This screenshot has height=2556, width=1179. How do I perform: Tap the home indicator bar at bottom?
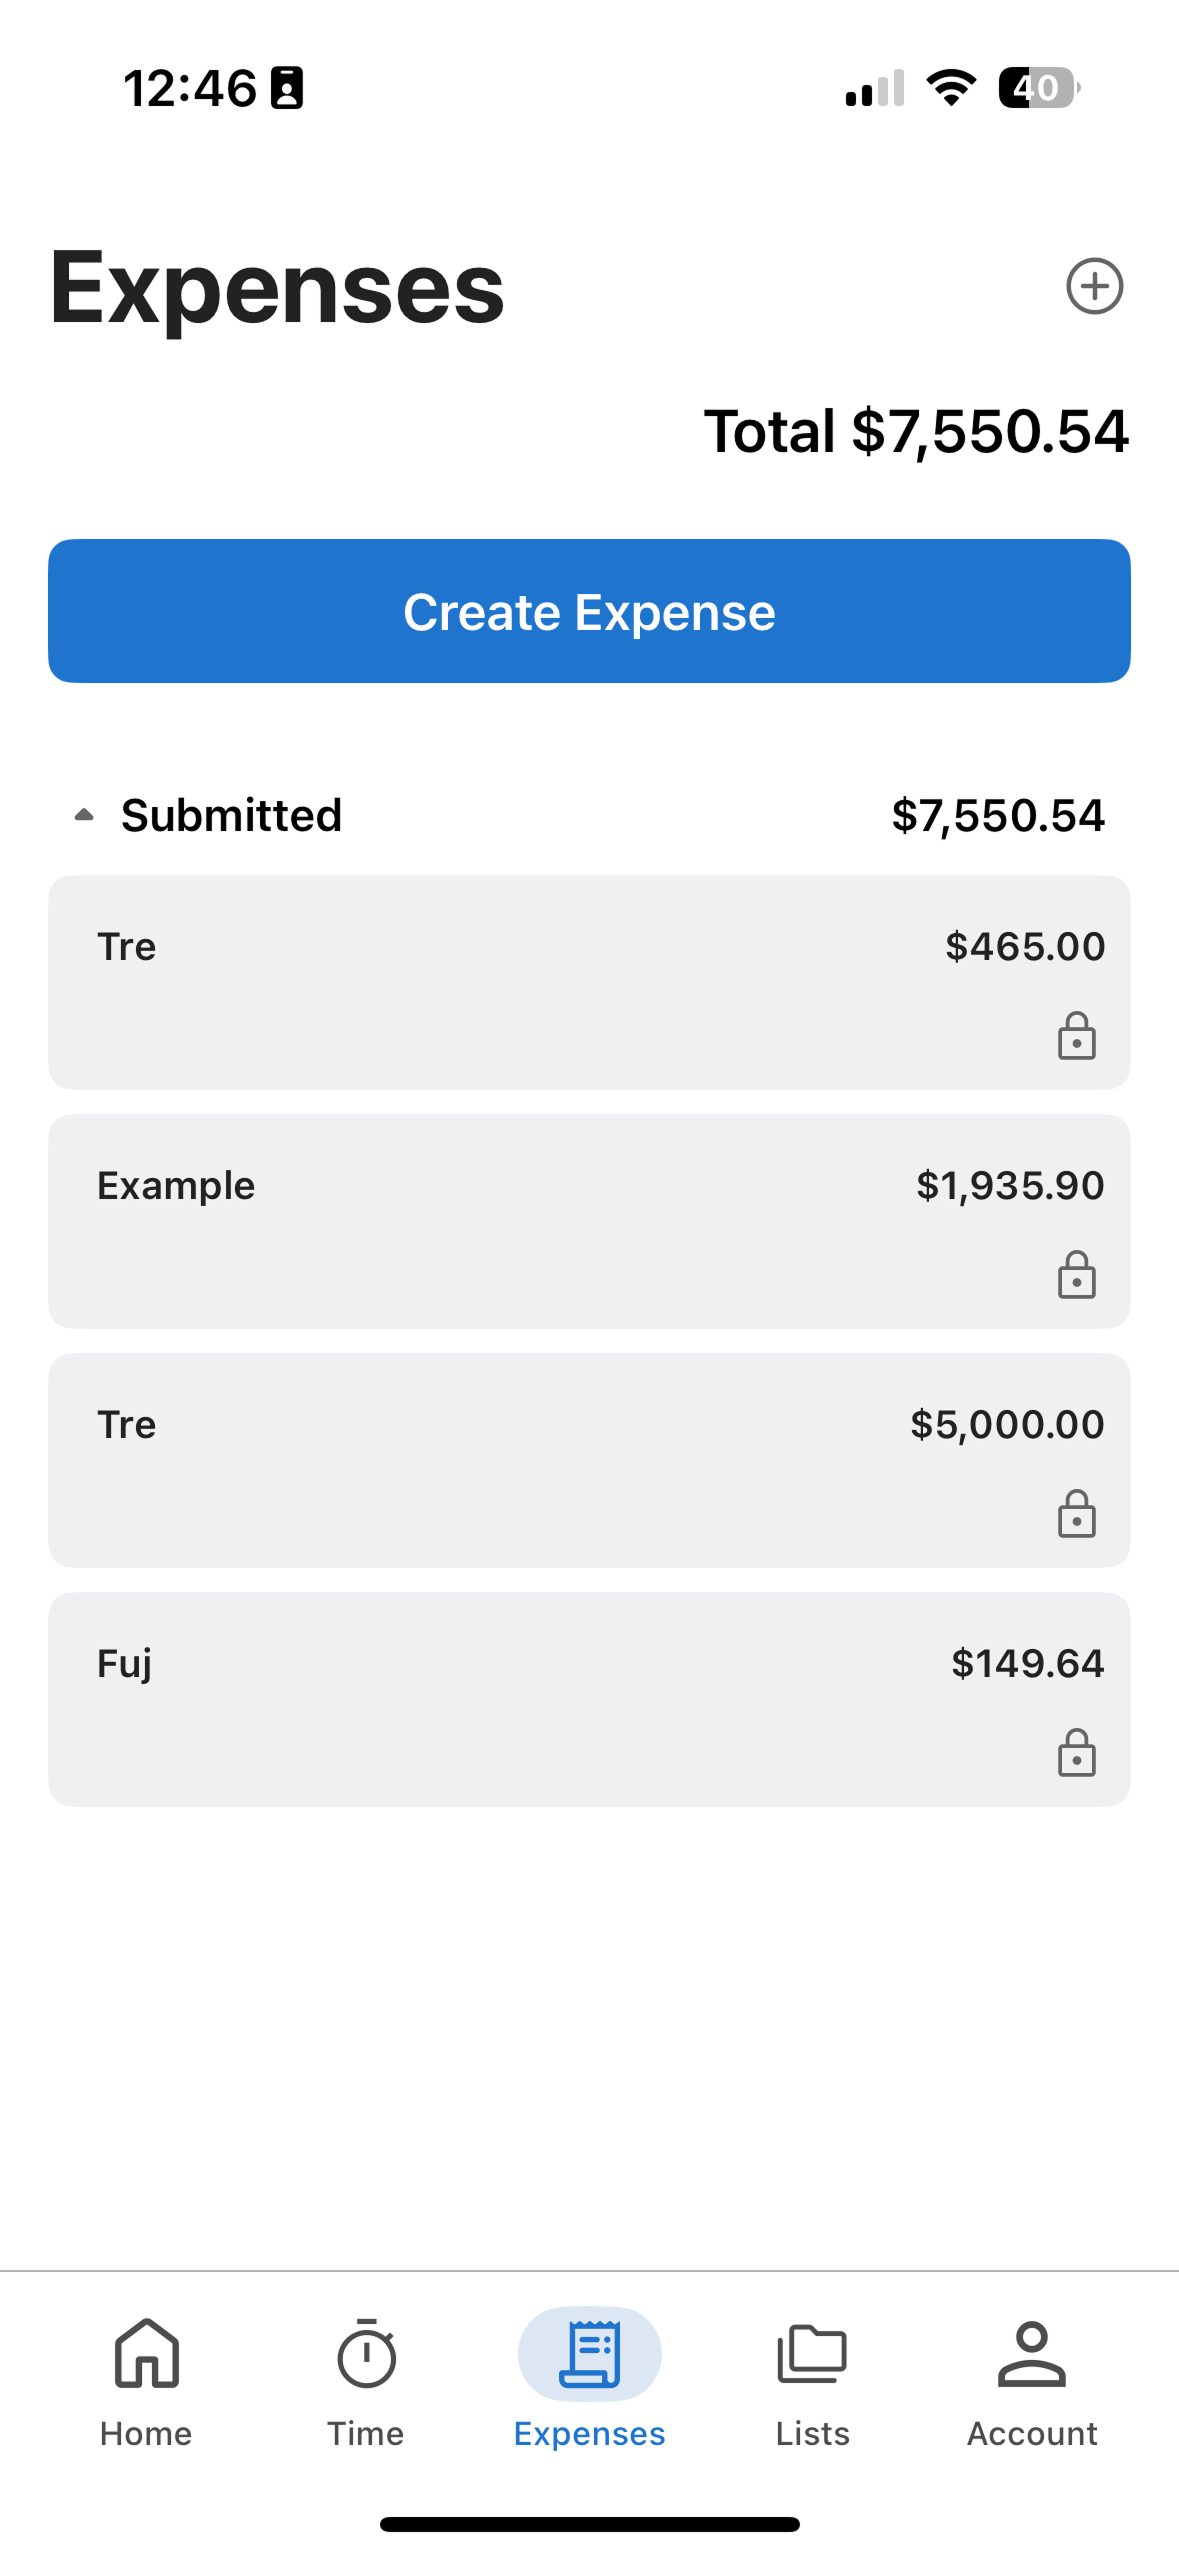pos(589,2524)
